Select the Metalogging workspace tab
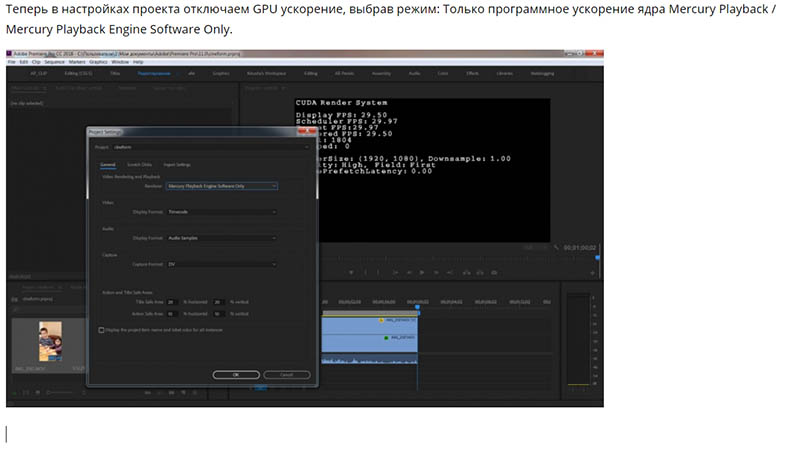Viewport: 800px width, 454px height. tap(542, 73)
